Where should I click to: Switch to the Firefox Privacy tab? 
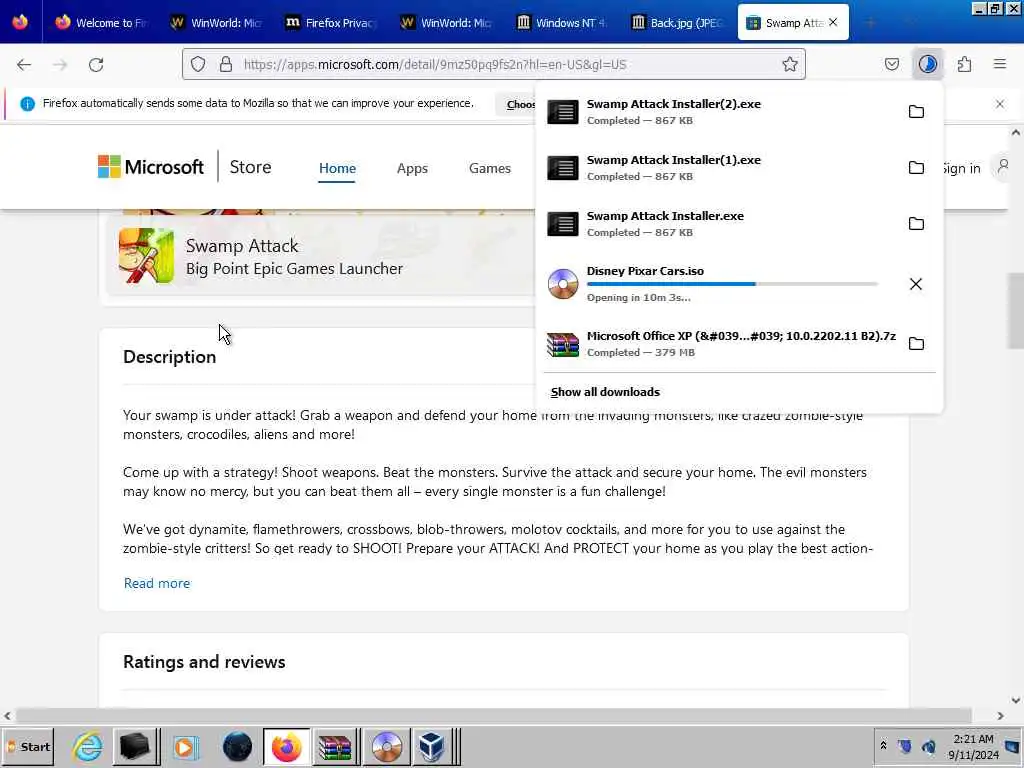(331, 23)
